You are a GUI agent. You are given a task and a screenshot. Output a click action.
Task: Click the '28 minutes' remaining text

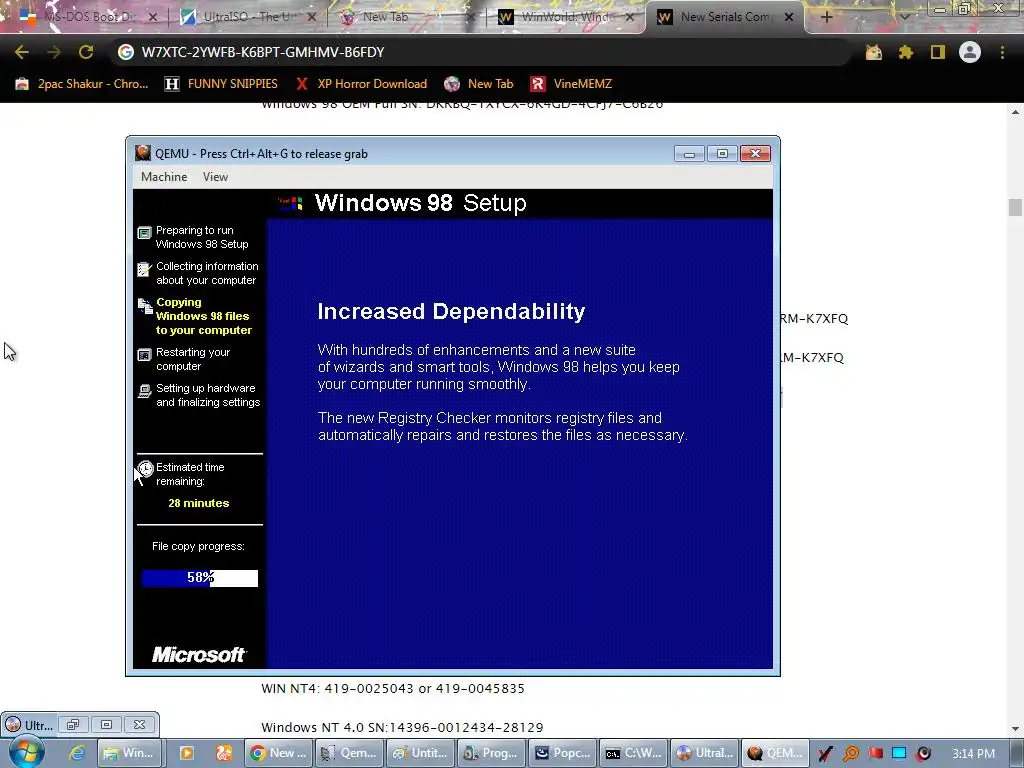point(199,504)
